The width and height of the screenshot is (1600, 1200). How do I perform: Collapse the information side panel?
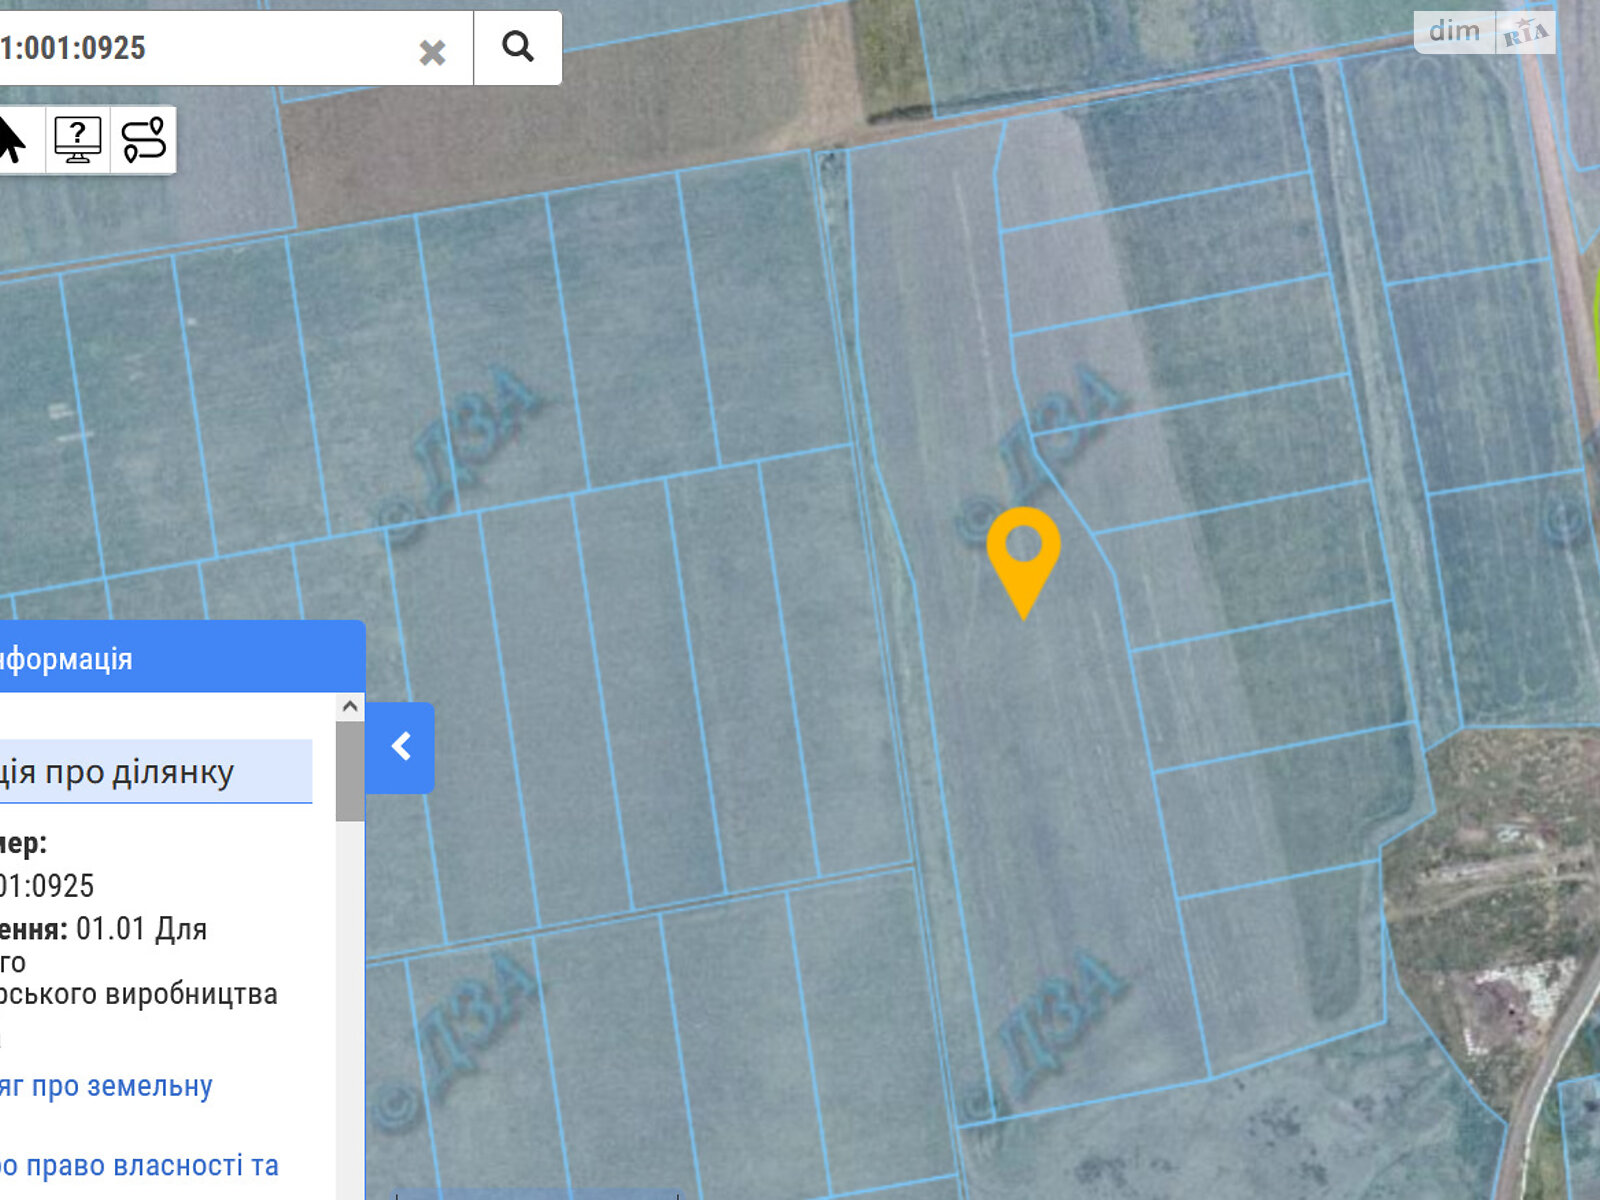click(x=400, y=747)
